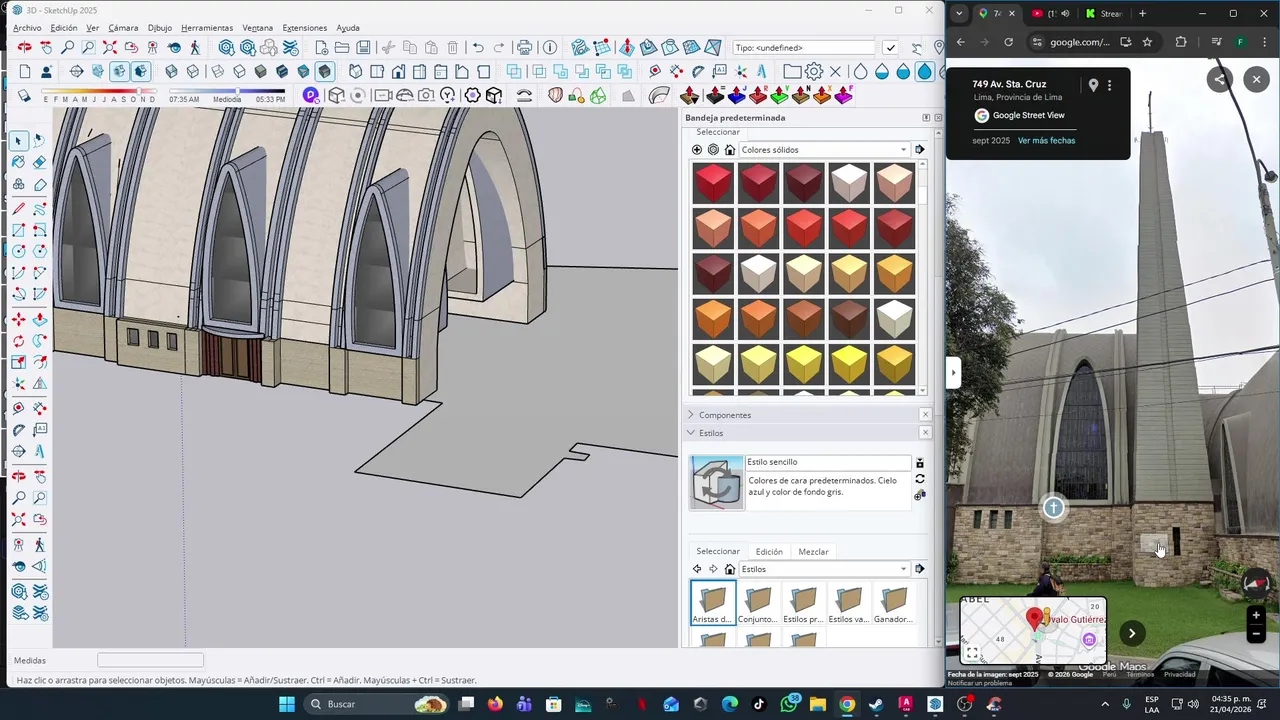
Task: Open the Tipo <undefined> combo box
Action: [x=804, y=47]
